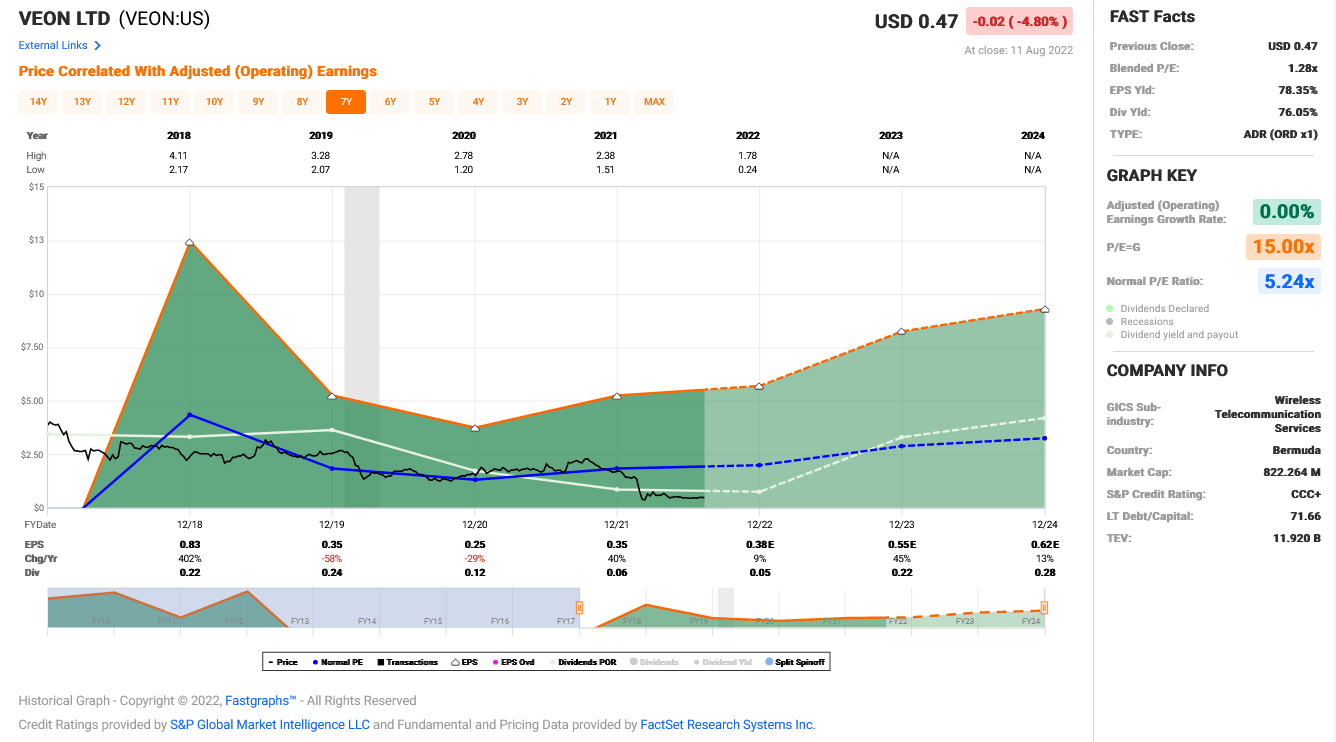Screen dimensions: 1336x742
Task: Click the FY13 label in range navigator
Action: tap(300, 621)
